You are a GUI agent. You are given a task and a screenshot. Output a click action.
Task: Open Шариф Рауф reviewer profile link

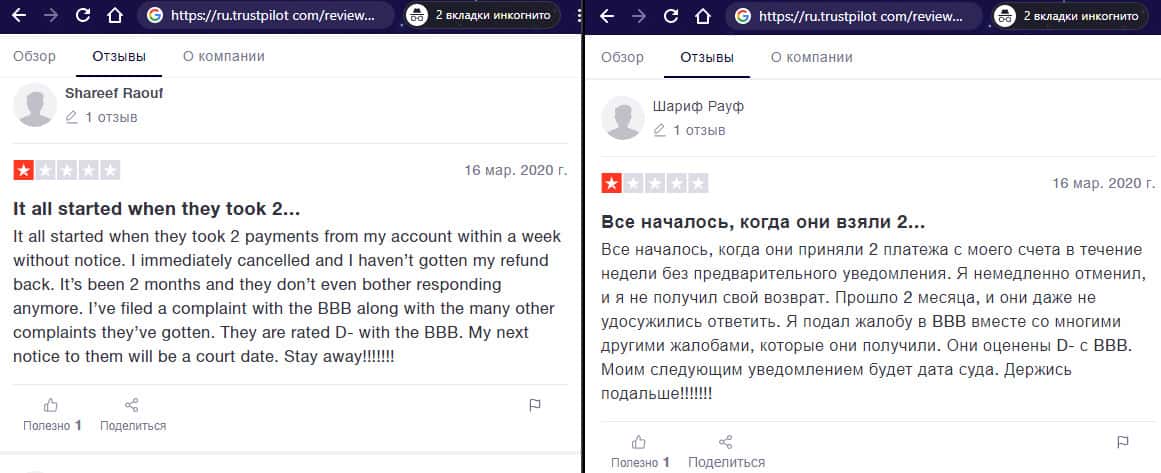click(x=698, y=107)
